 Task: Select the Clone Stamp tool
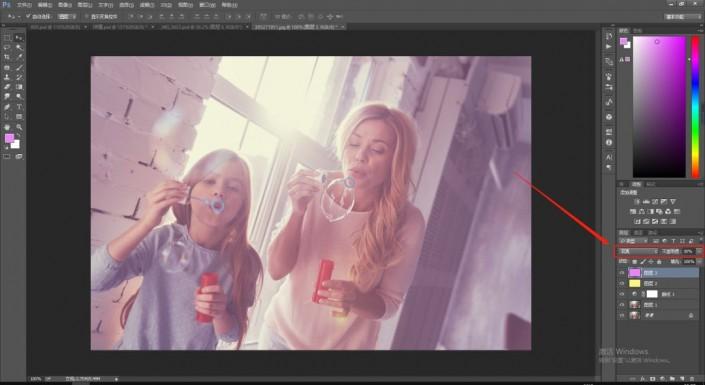pyautogui.click(x=7, y=77)
